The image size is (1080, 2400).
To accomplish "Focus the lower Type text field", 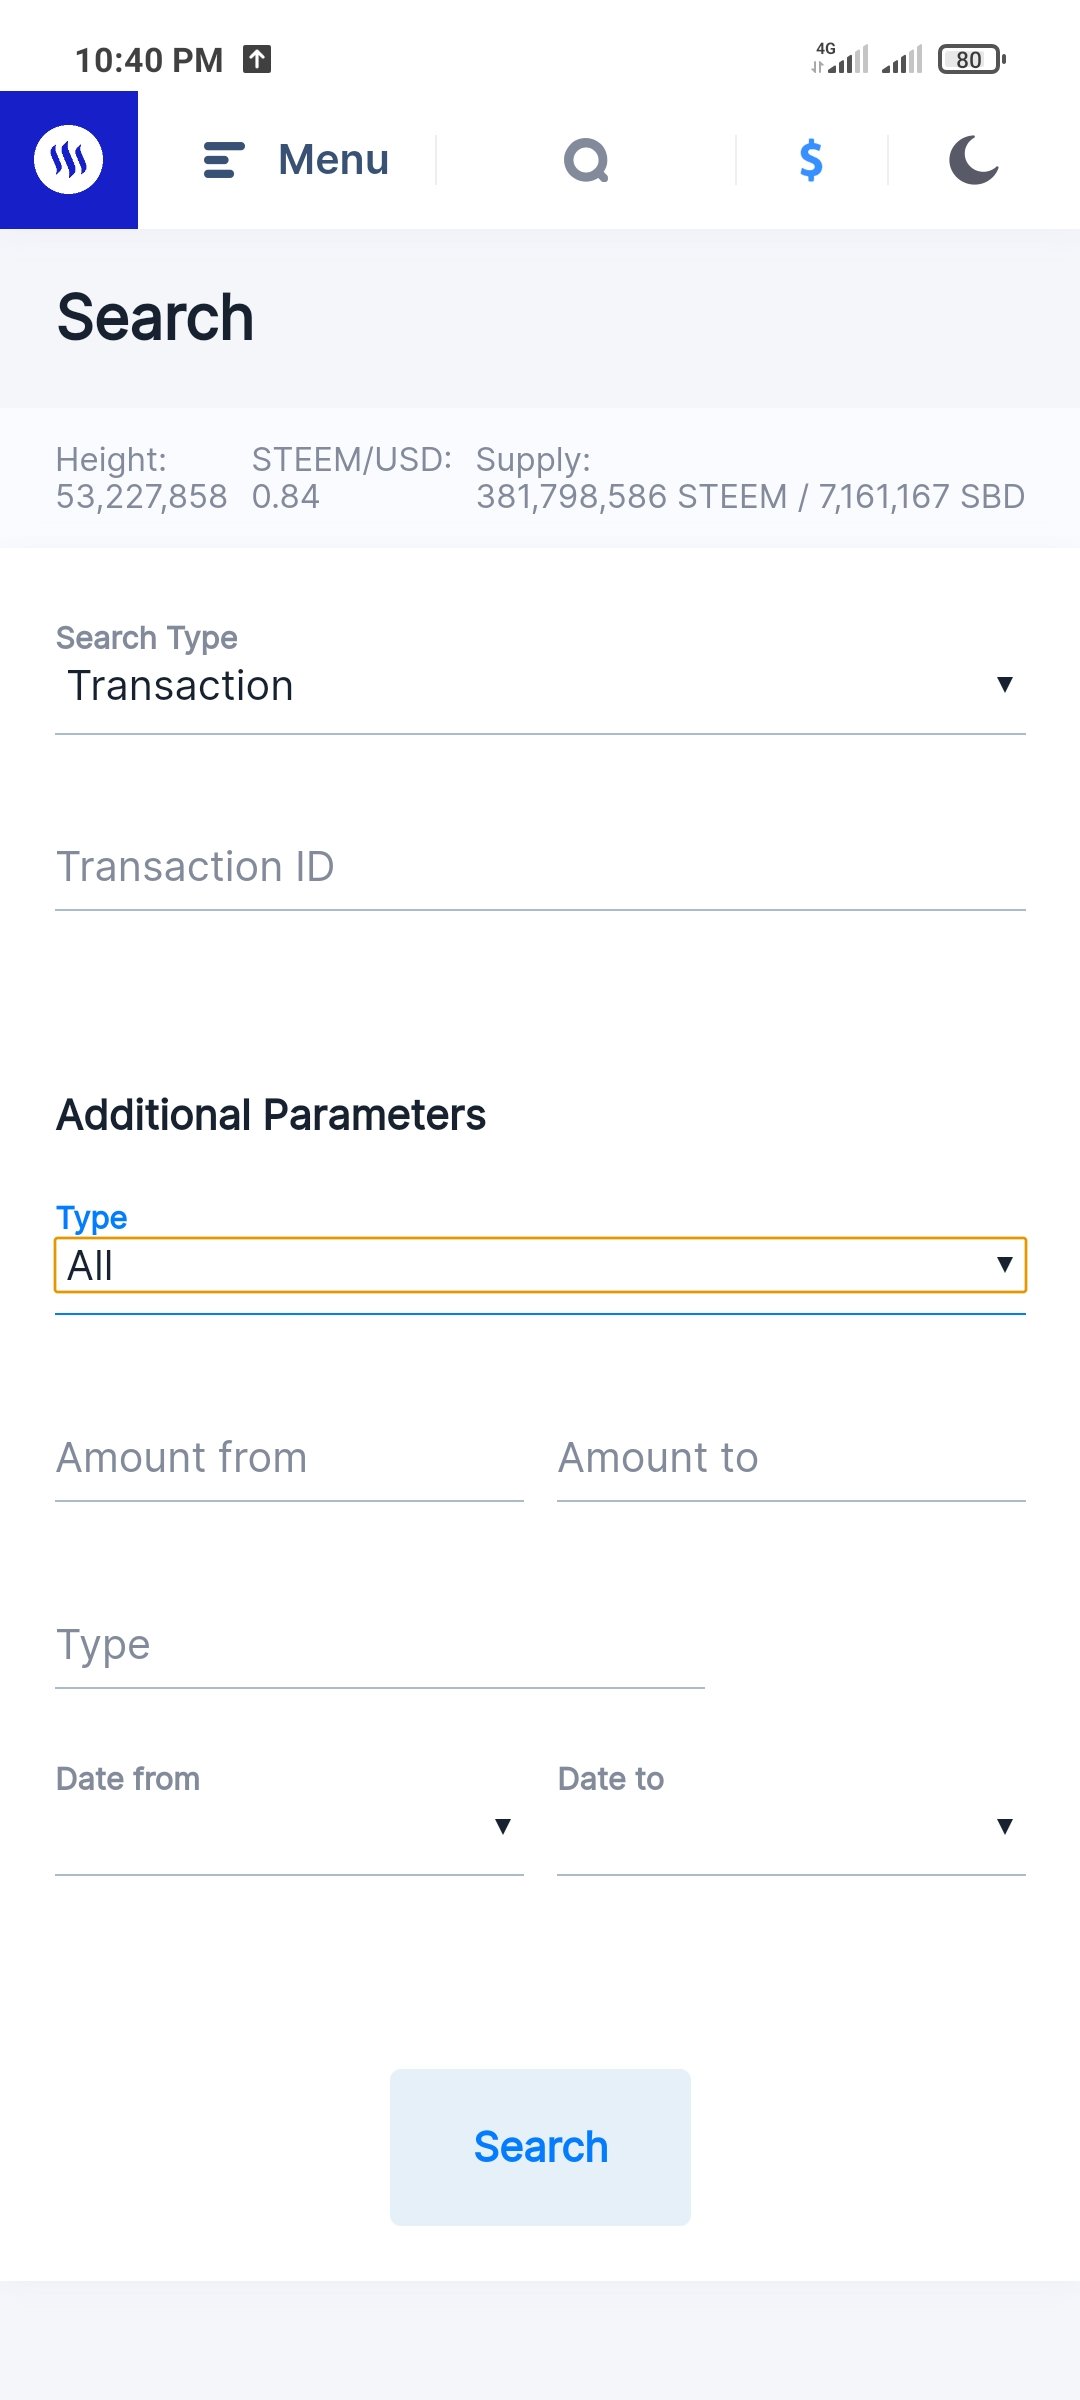I will pyautogui.click(x=380, y=1645).
